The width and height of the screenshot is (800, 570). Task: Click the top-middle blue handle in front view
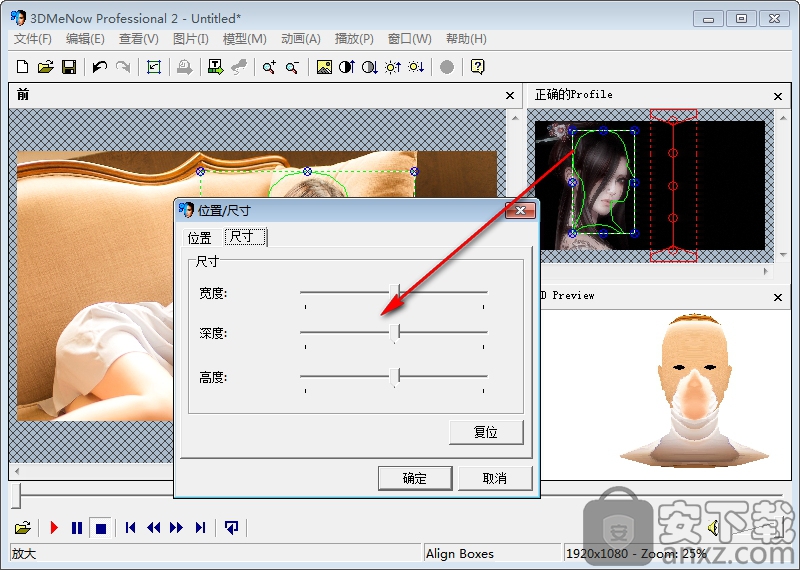coord(307,171)
